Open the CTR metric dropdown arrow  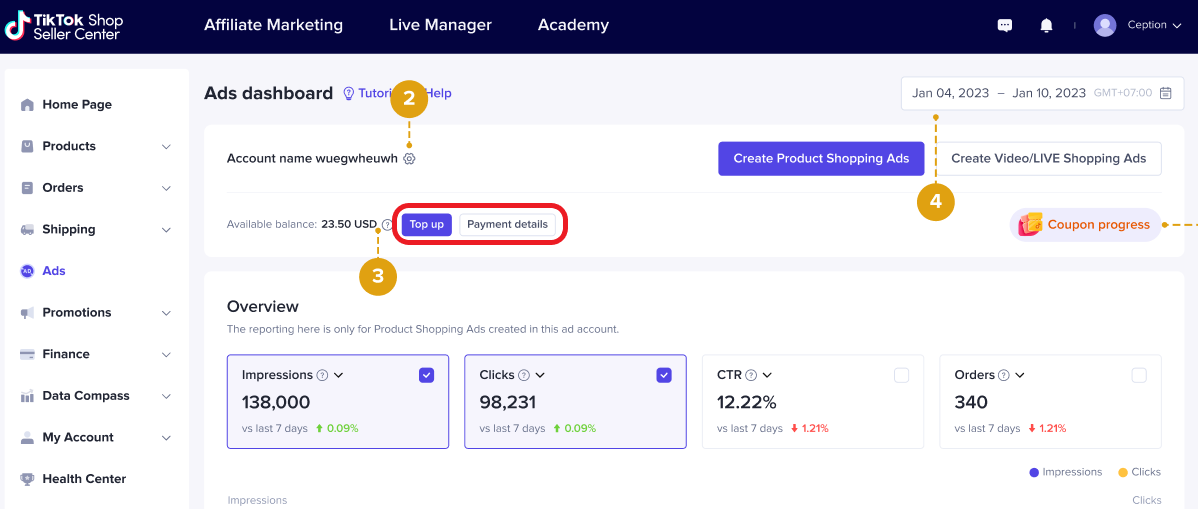click(768, 375)
